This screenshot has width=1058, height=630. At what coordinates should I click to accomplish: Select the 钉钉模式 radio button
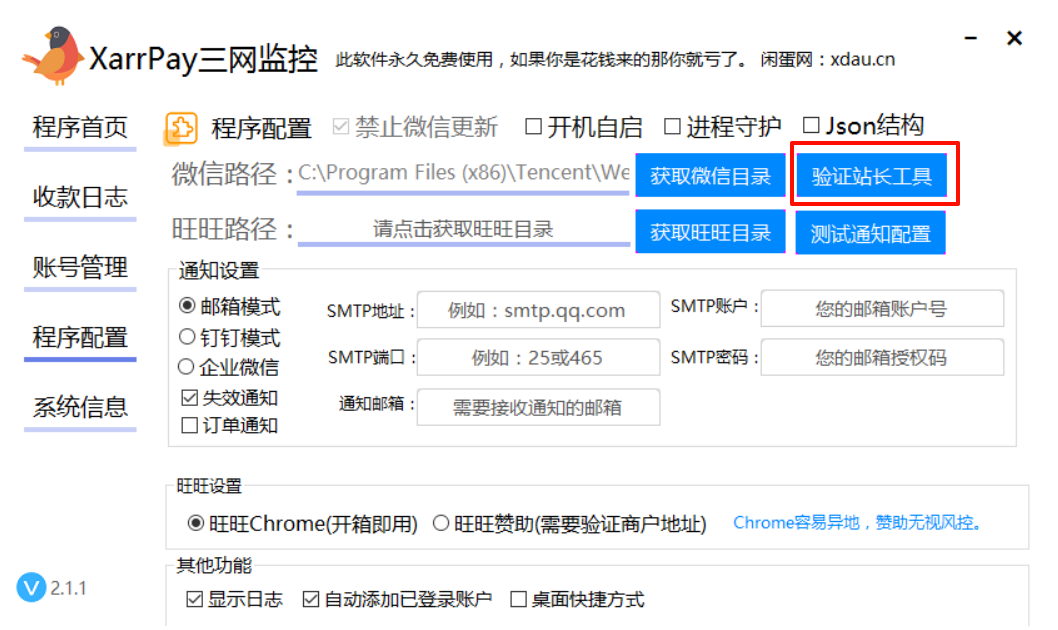[x=185, y=336]
